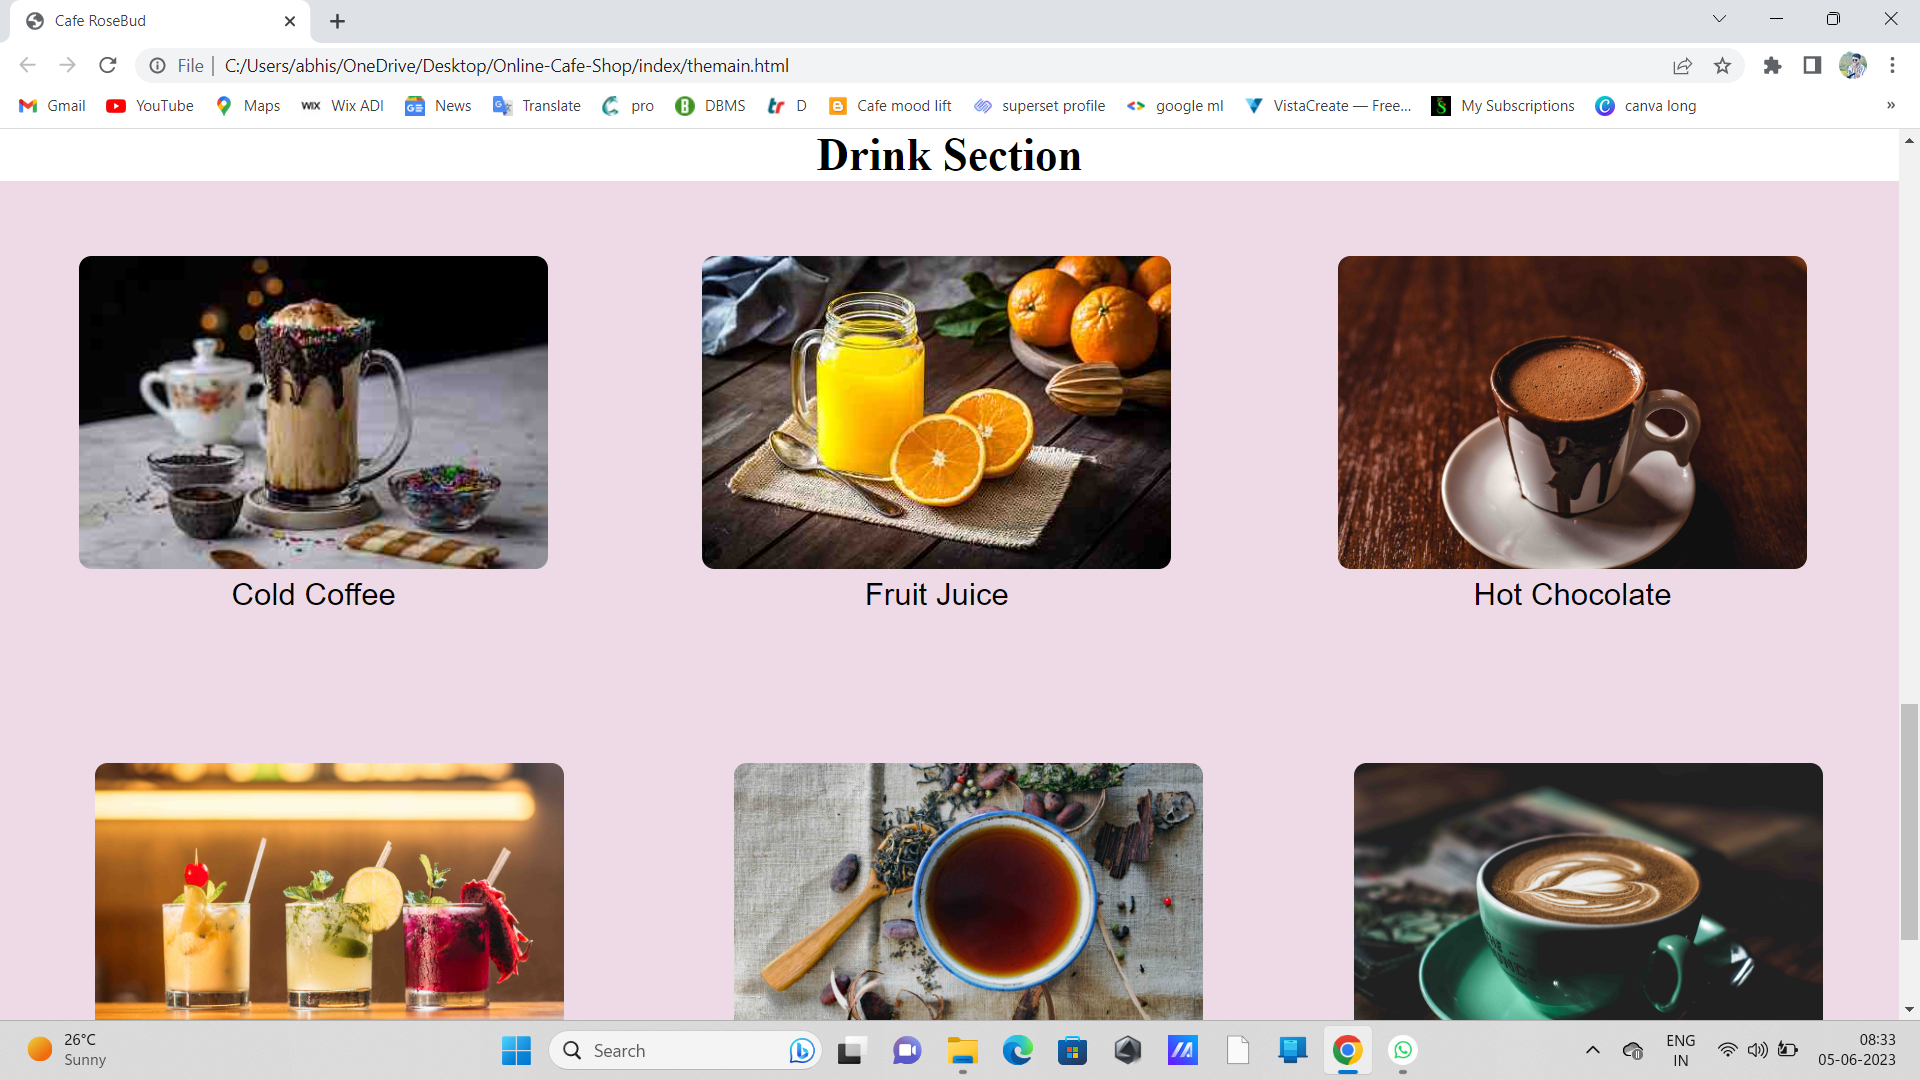Open the YouTube bookmark
This screenshot has height=1080, width=1920.
tap(148, 105)
